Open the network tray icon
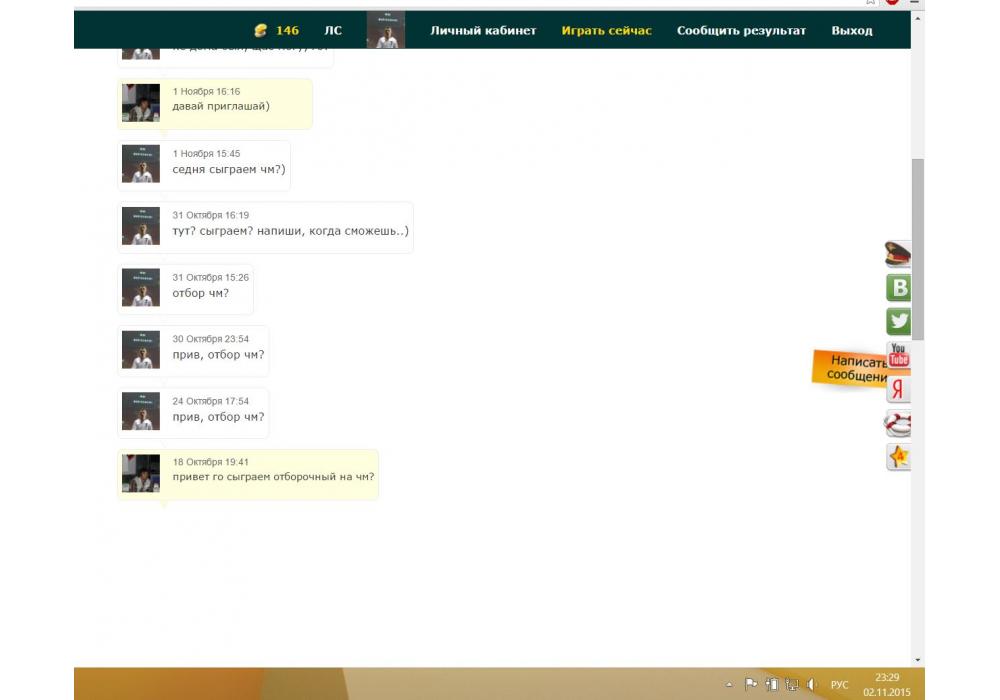This screenshot has height=700, width=1000. 791,685
